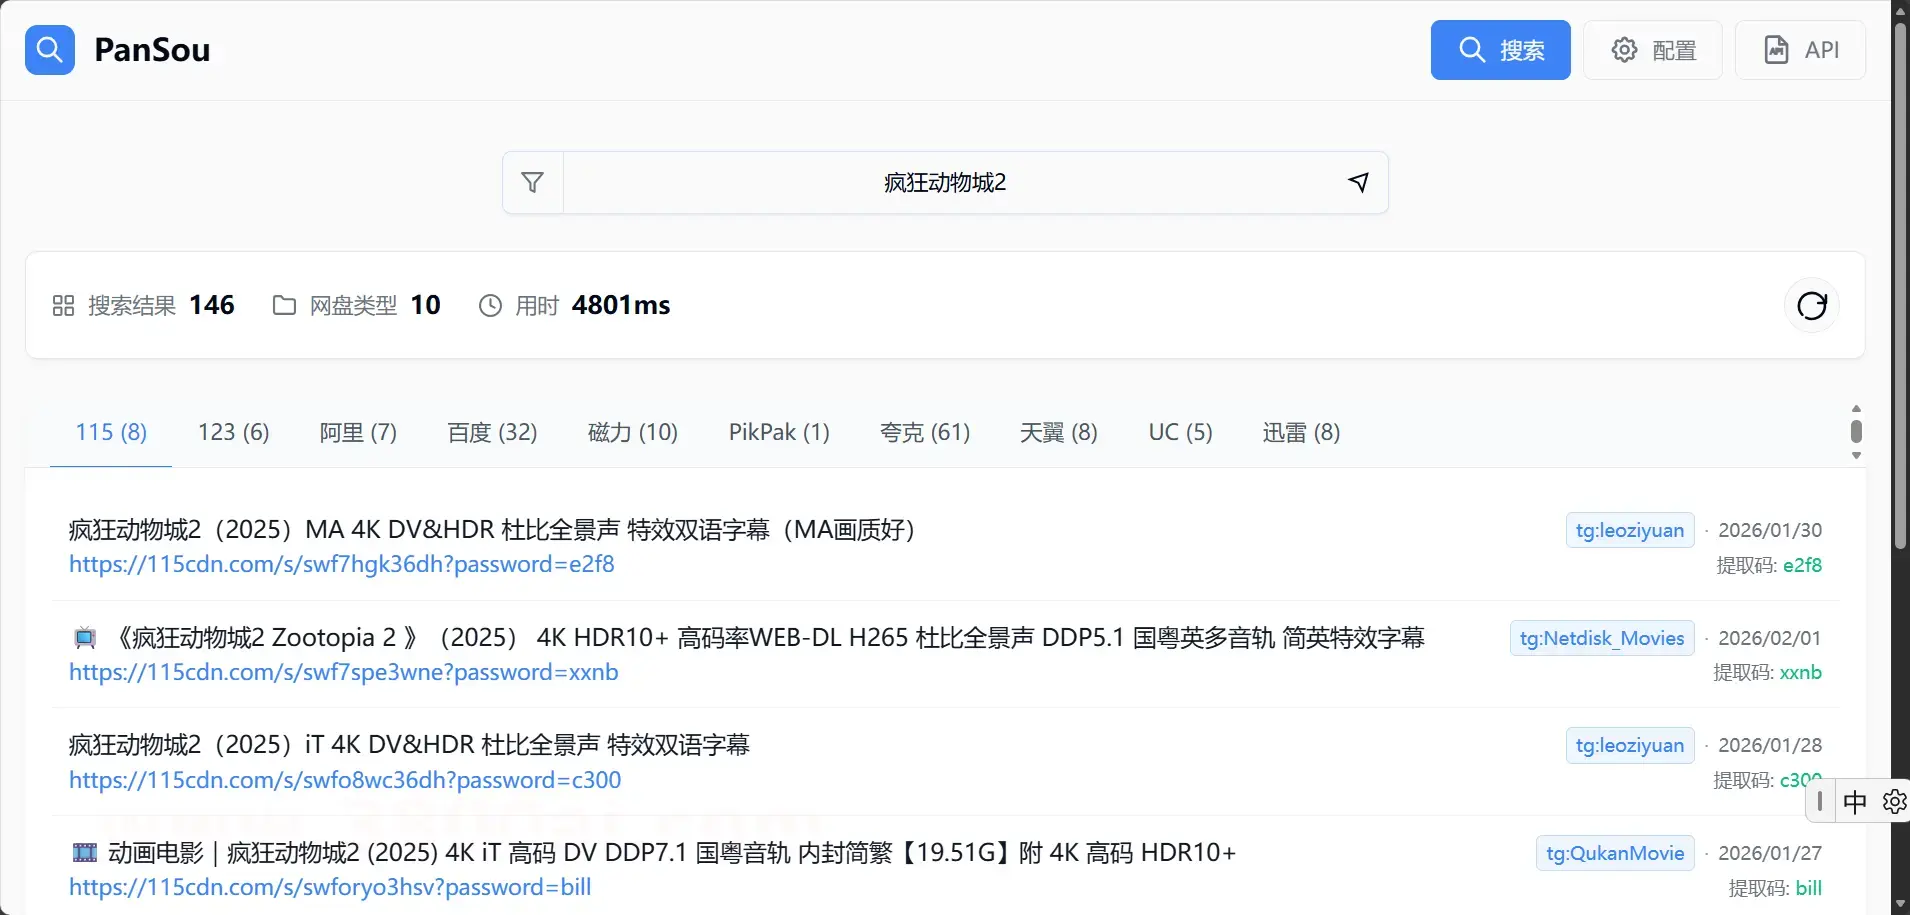This screenshot has width=1910, height=915.
Task: Click the page vertical scrollbar thumb
Action: pyautogui.click(x=1900, y=280)
